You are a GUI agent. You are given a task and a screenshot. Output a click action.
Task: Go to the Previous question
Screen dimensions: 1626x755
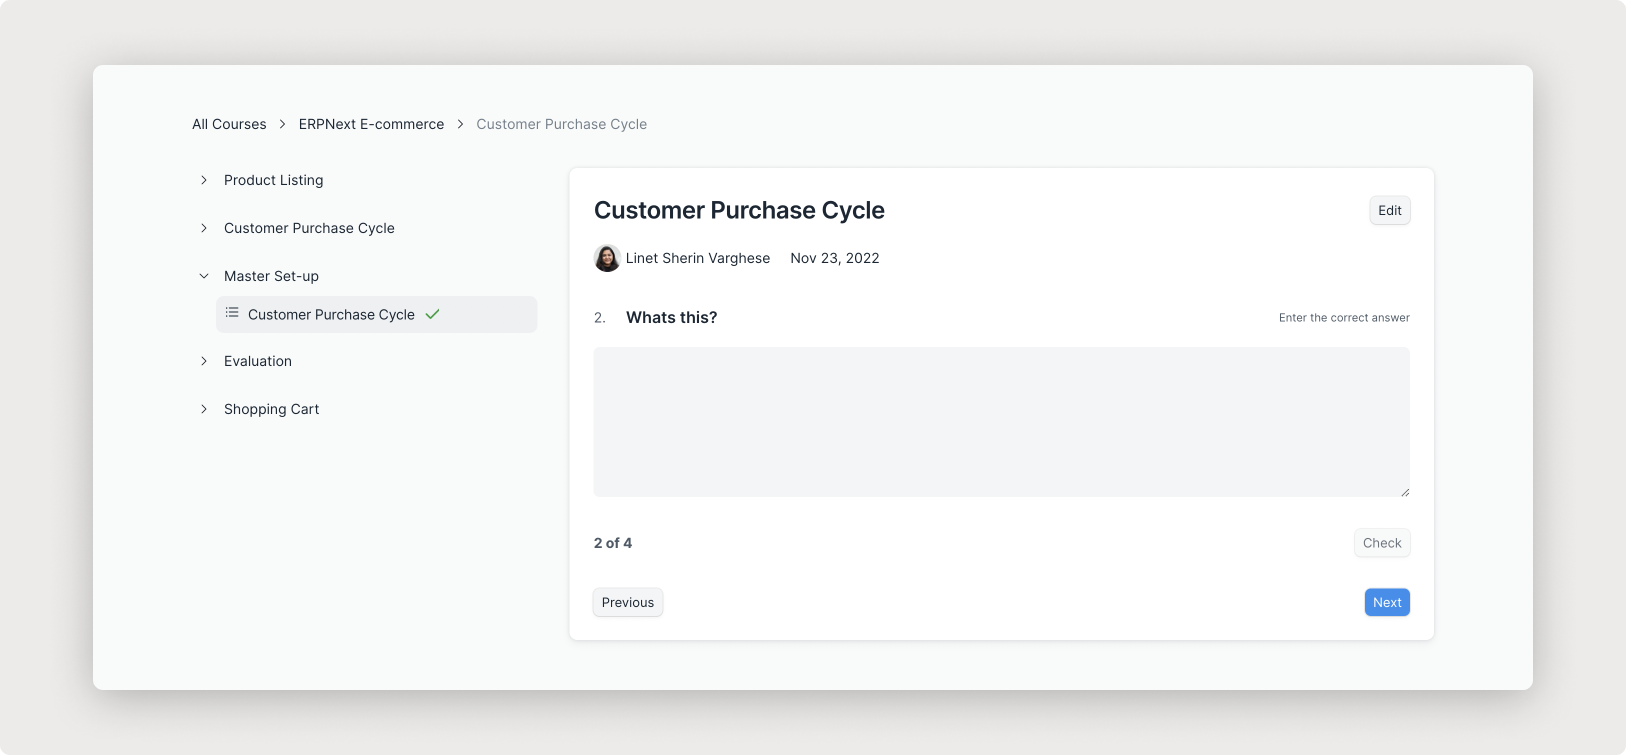click(x=628, y=602)
